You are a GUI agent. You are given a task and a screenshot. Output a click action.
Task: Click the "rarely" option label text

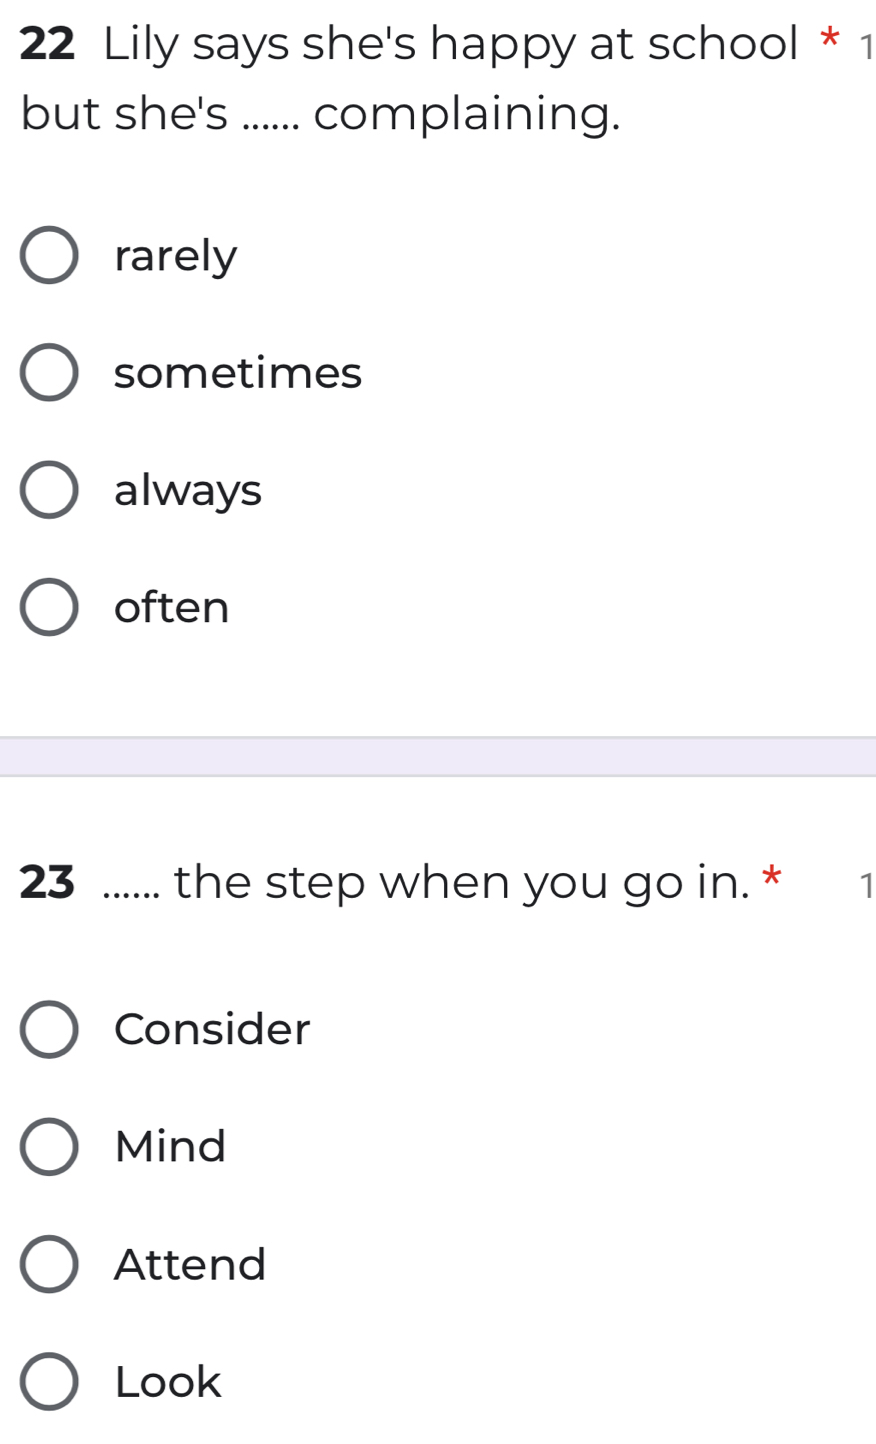175,255
